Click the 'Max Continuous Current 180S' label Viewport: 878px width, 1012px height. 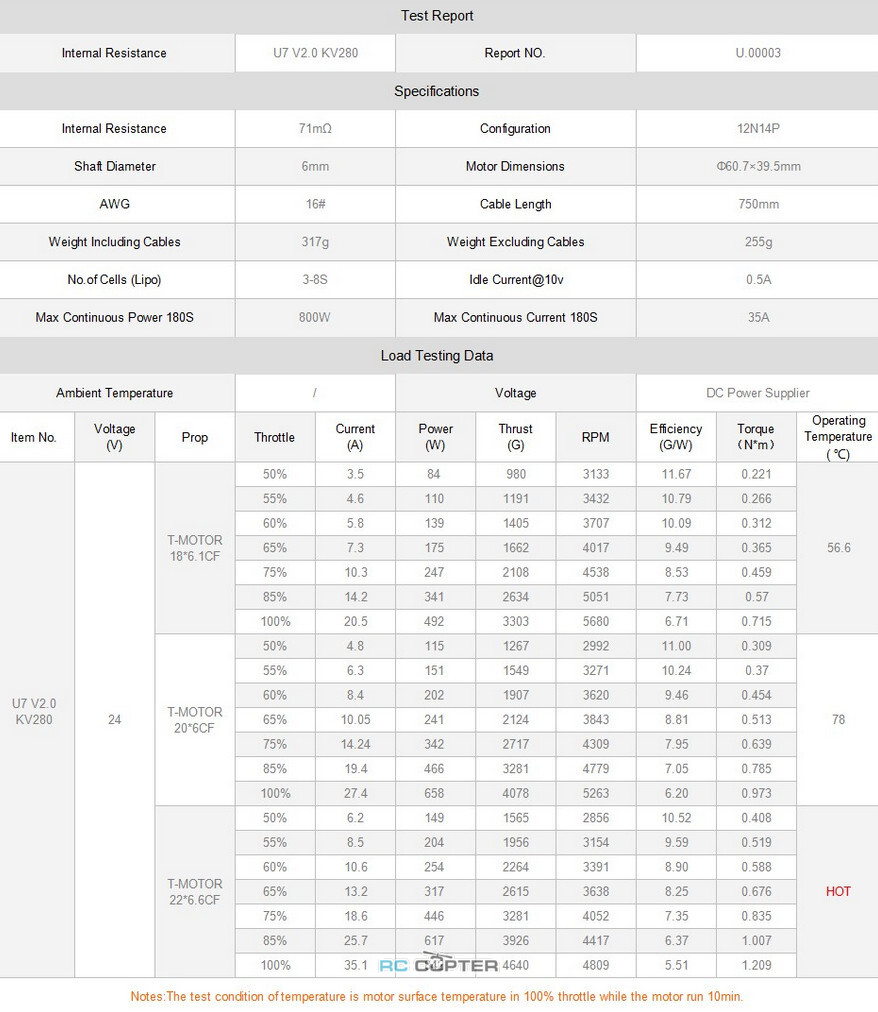pos(515,317)
